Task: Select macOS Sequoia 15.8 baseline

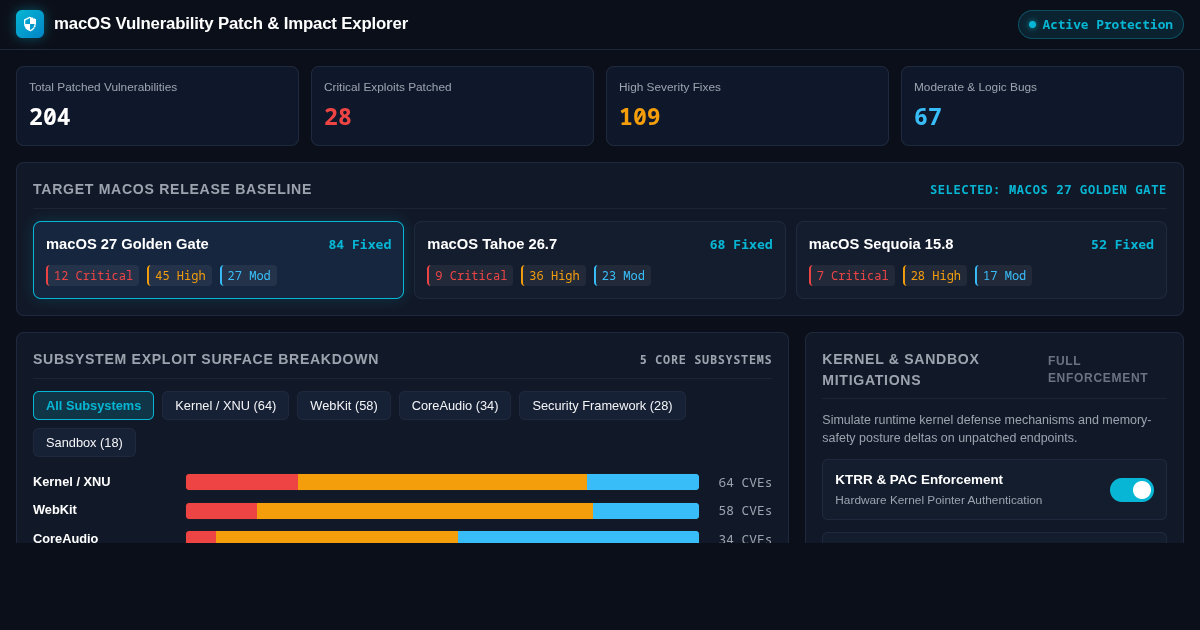Action: click(981, 260)
